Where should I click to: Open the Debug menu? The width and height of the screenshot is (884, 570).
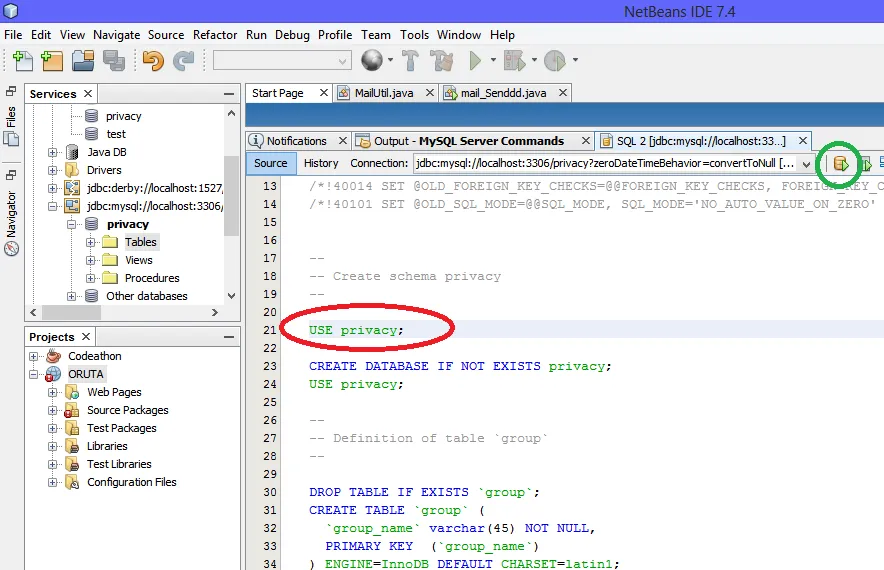(292, 35)
